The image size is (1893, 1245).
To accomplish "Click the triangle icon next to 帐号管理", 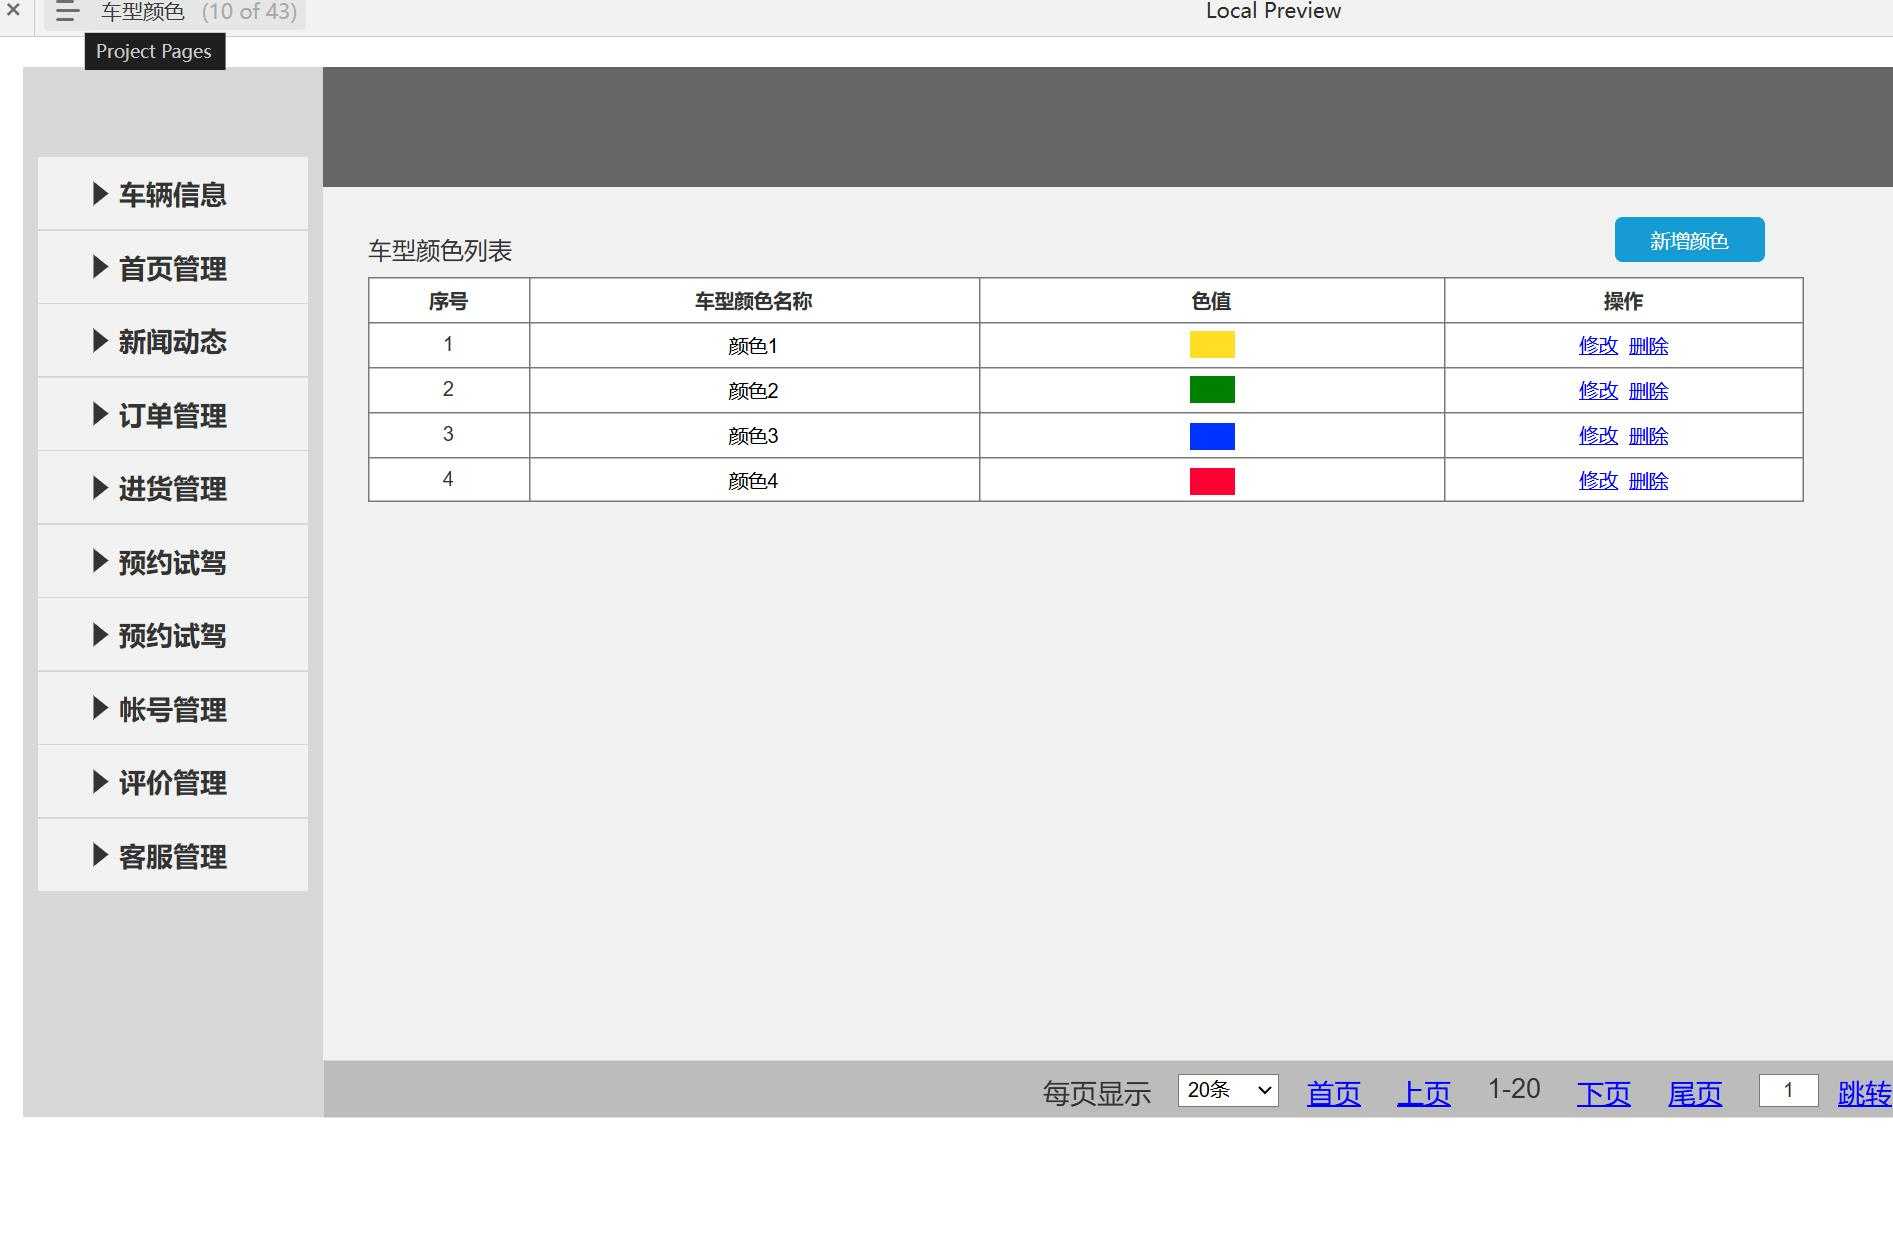I will (x=99, y=708).
